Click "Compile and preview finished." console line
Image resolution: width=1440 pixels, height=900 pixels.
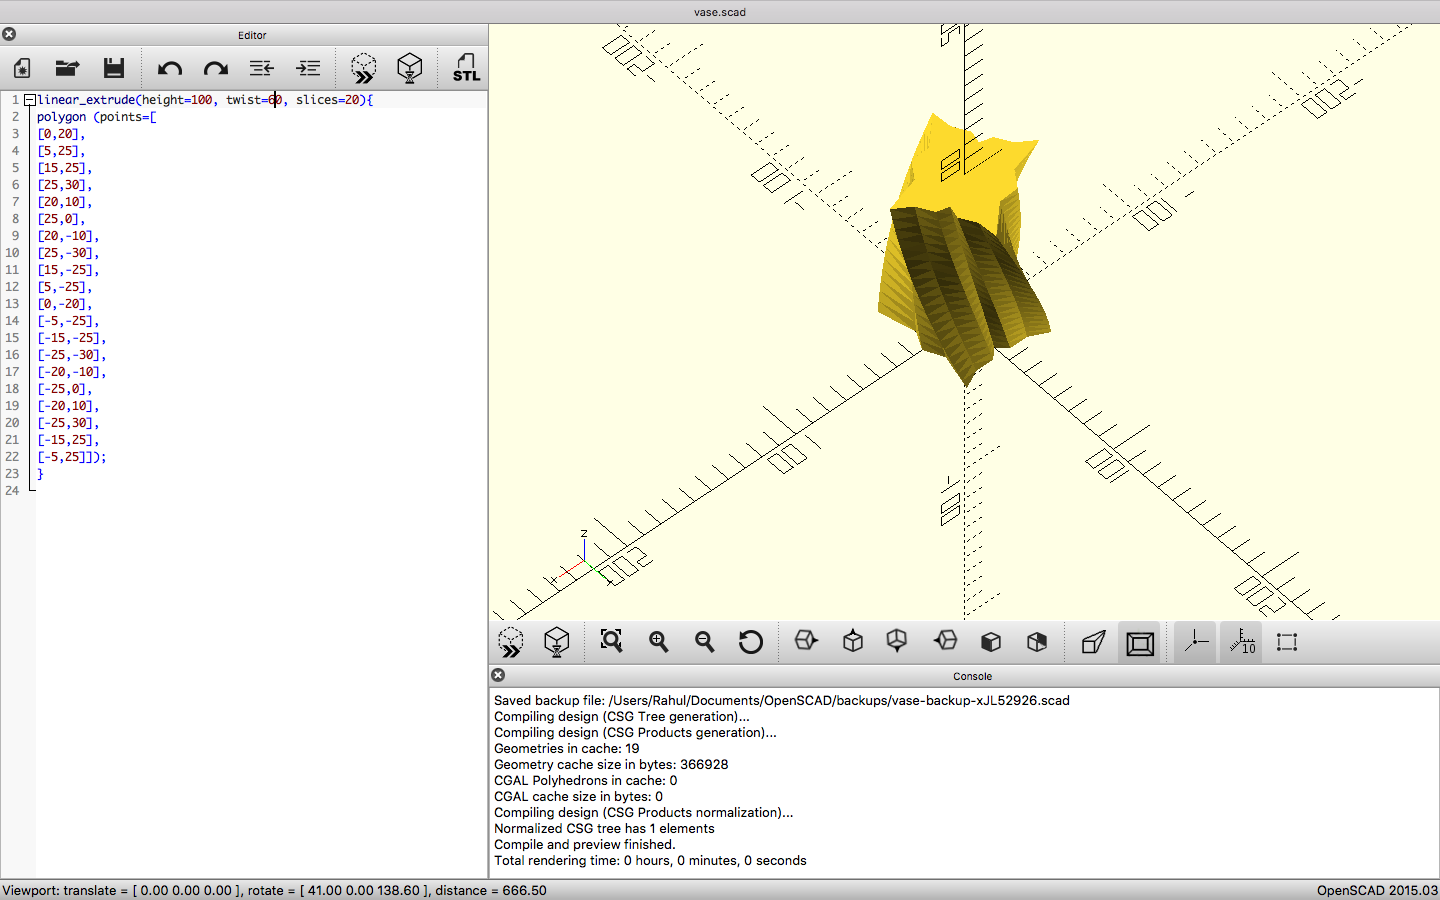pos(585,844)
